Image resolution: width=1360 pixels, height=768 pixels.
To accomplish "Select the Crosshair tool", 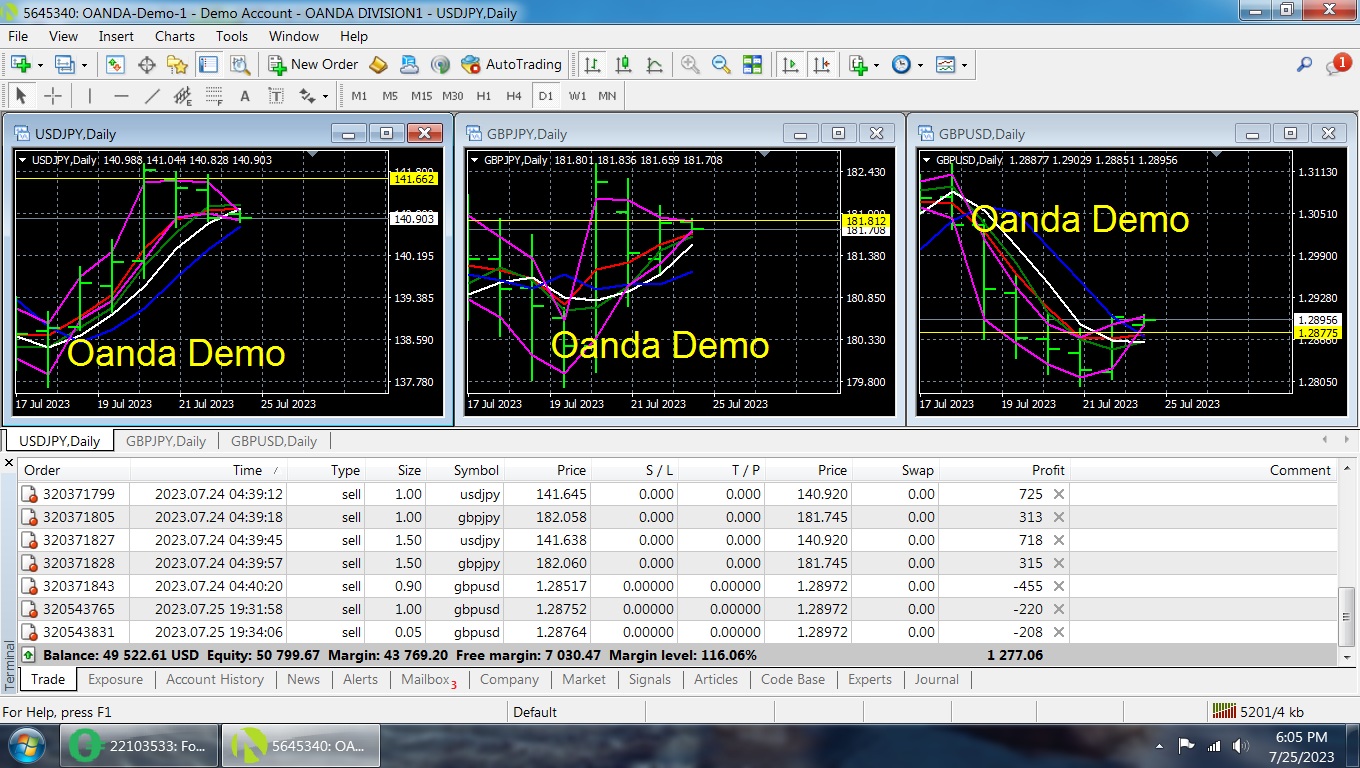I will tap(53, 96).
